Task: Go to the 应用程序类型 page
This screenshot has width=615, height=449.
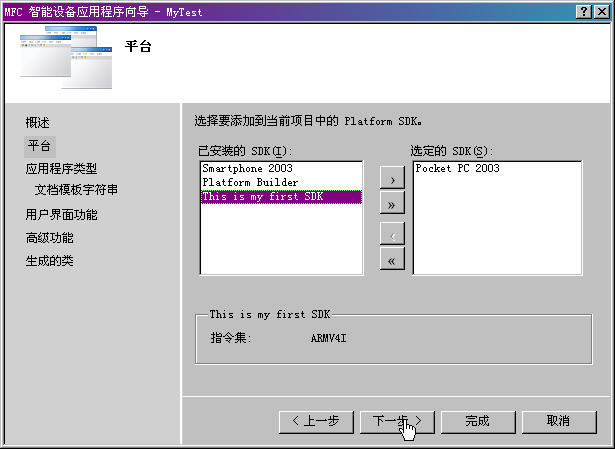Action: (61, 169)
